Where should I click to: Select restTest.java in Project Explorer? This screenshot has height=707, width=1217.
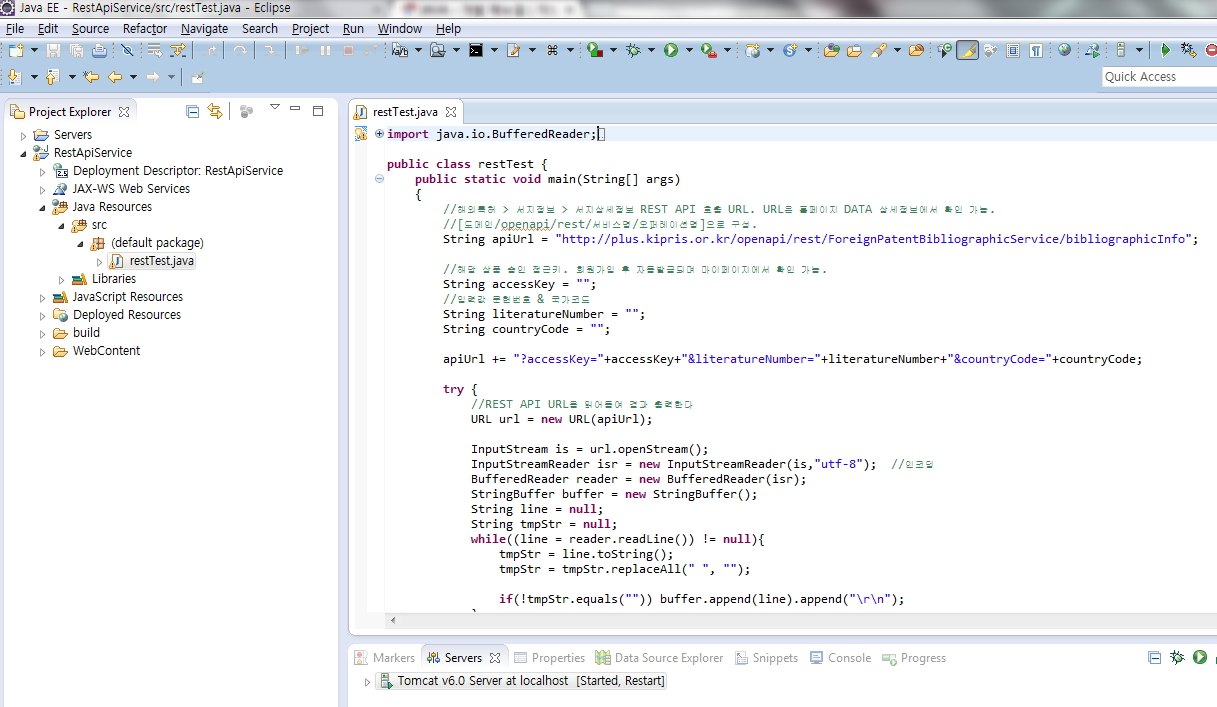coord(161,261)
